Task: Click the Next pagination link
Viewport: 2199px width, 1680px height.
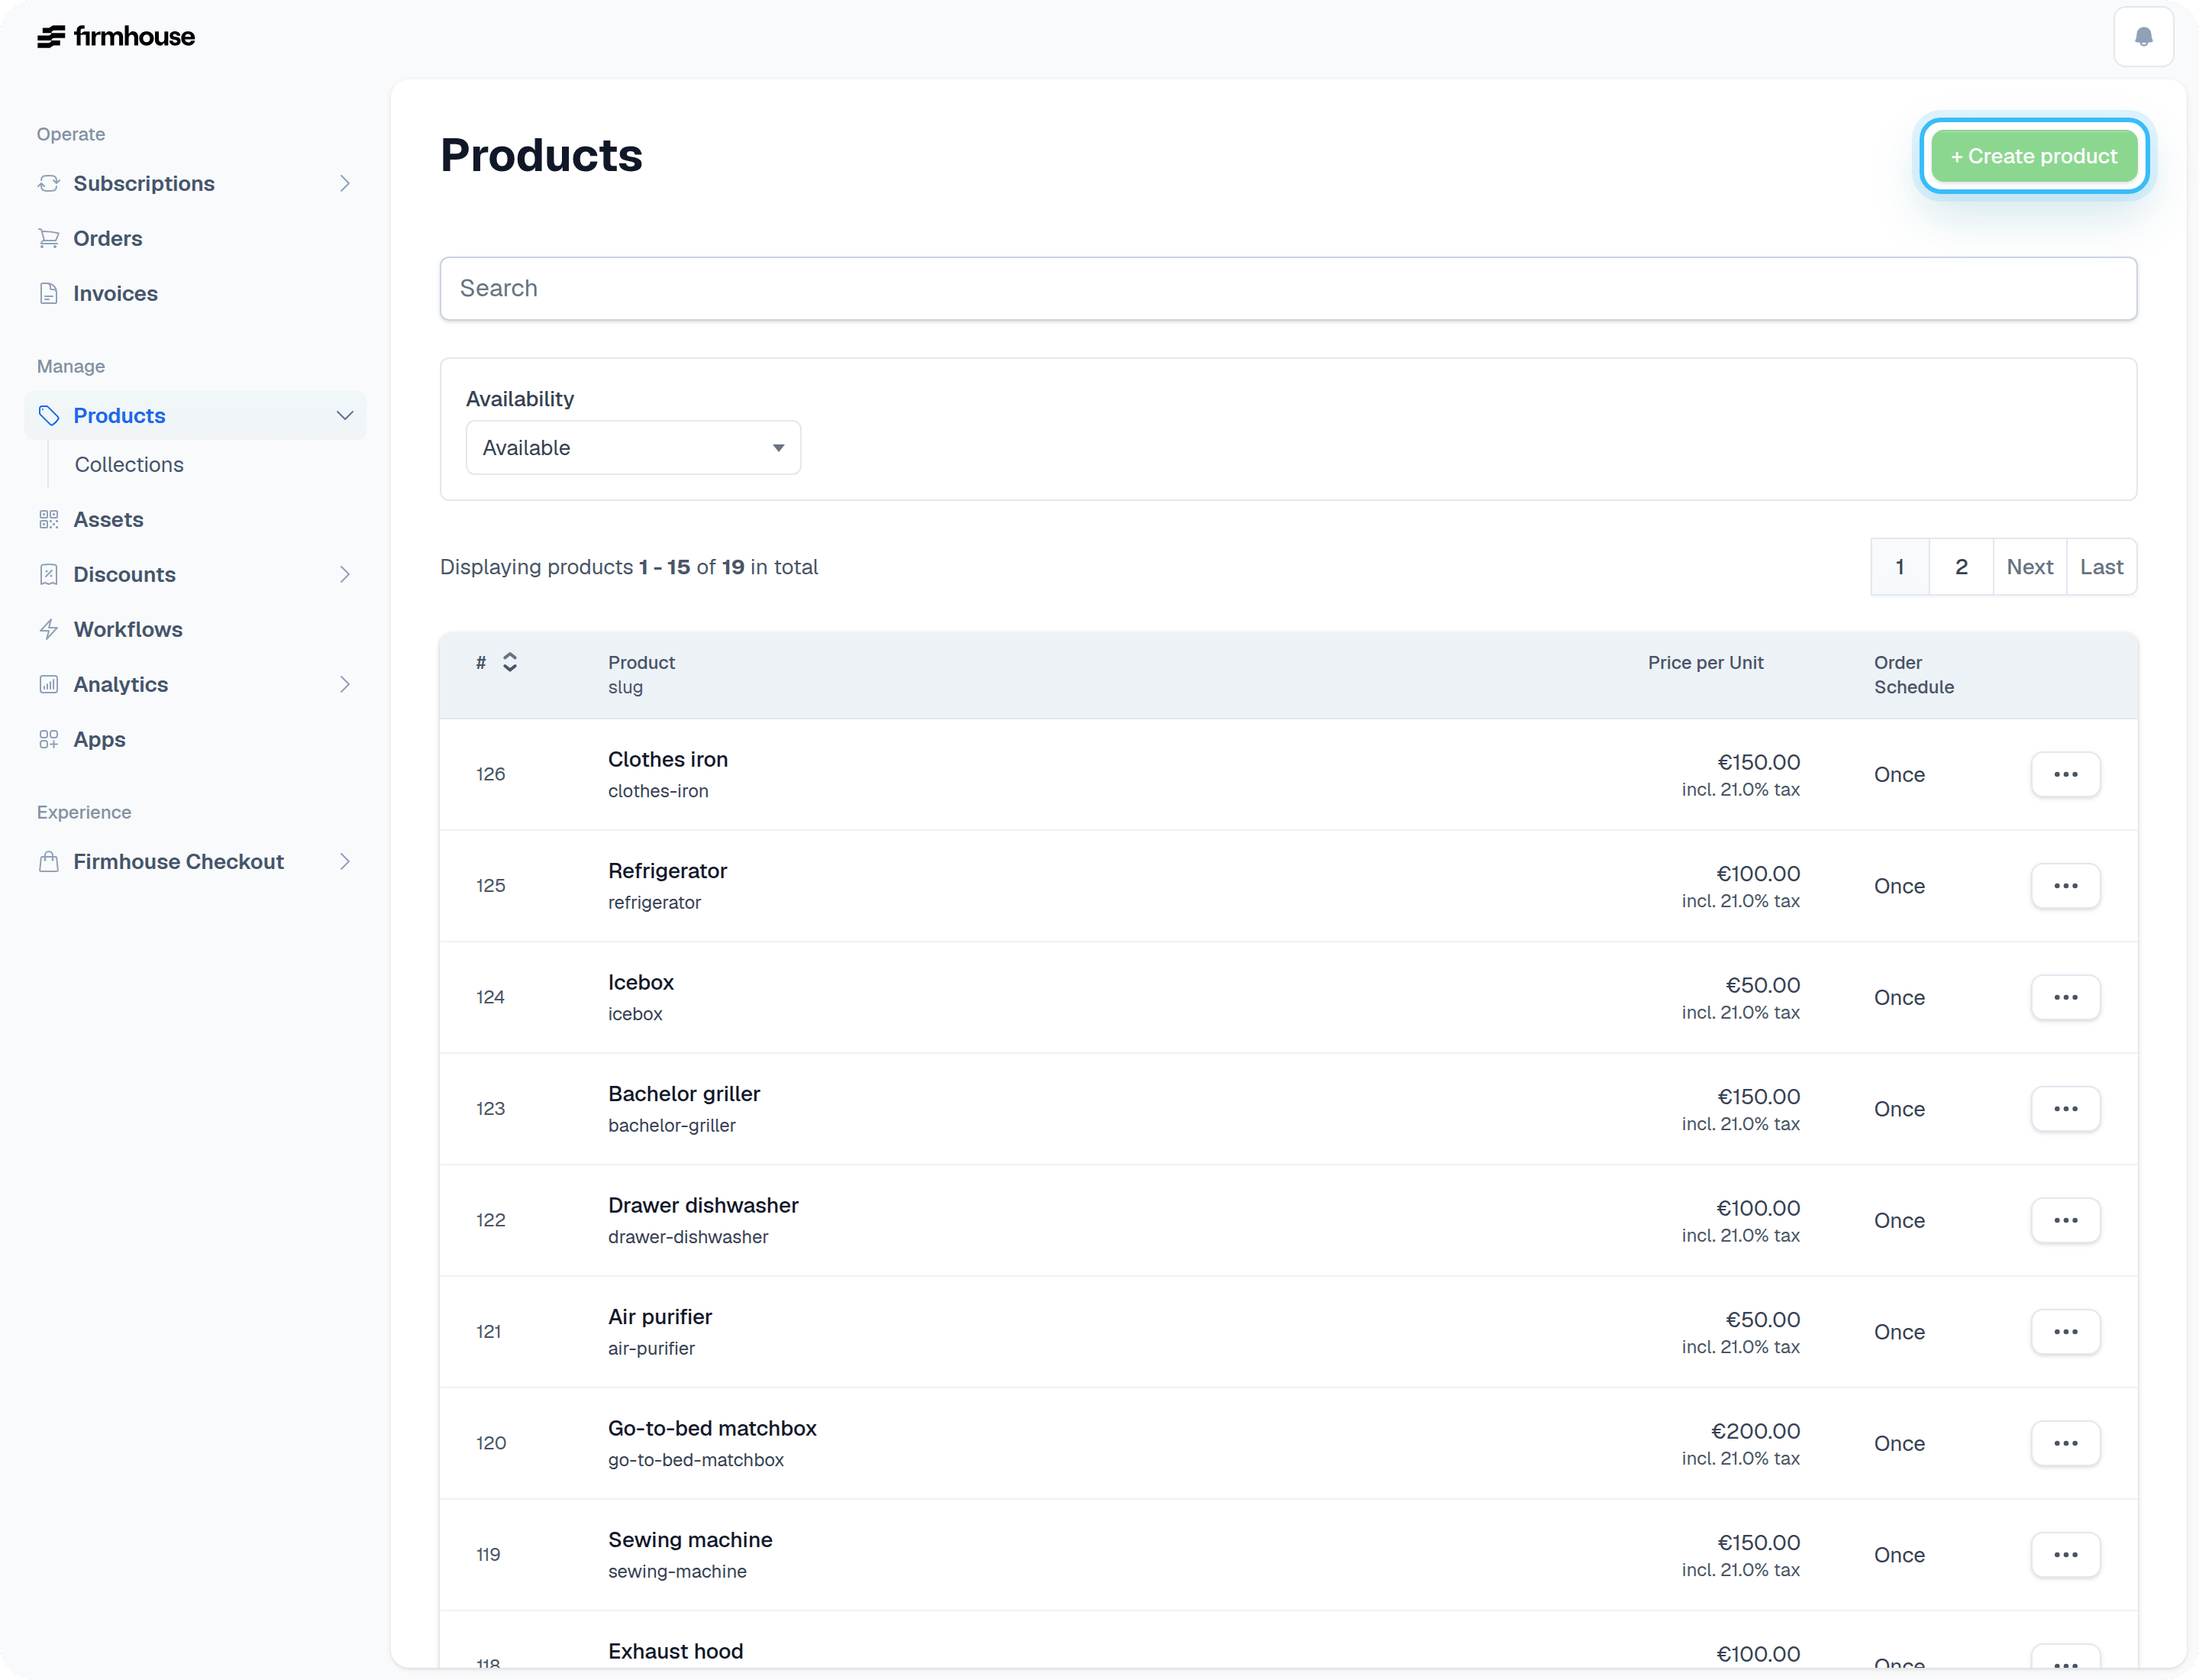Action: coord(2029,567)
